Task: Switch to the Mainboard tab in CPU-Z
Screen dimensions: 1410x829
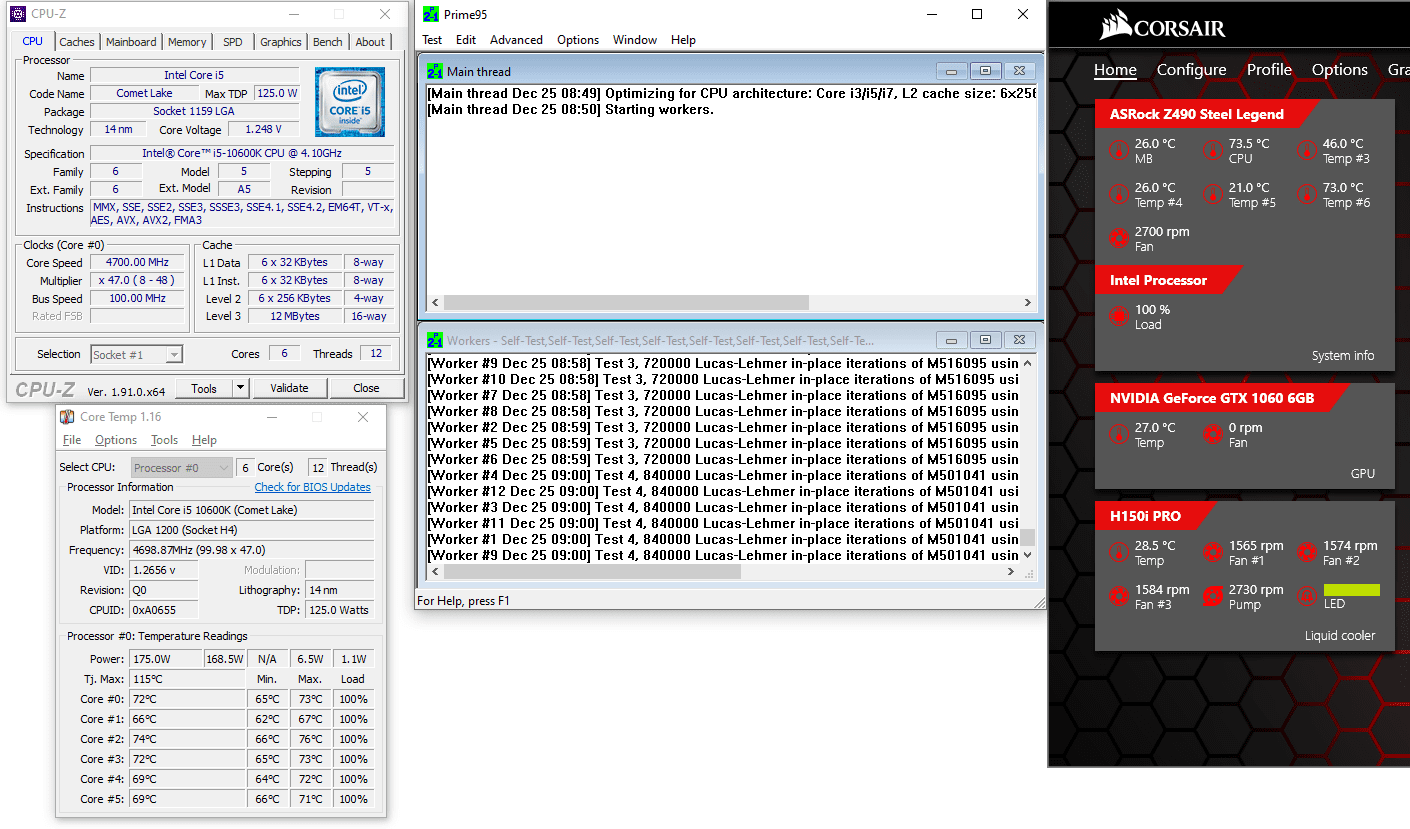Action: [x=131, y=42]
